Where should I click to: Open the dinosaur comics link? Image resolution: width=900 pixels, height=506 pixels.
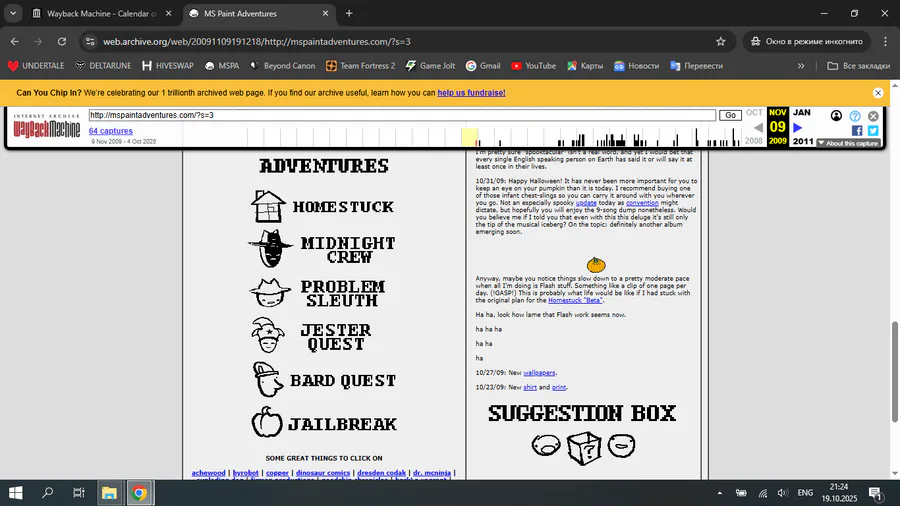click(x=323, y=473)
